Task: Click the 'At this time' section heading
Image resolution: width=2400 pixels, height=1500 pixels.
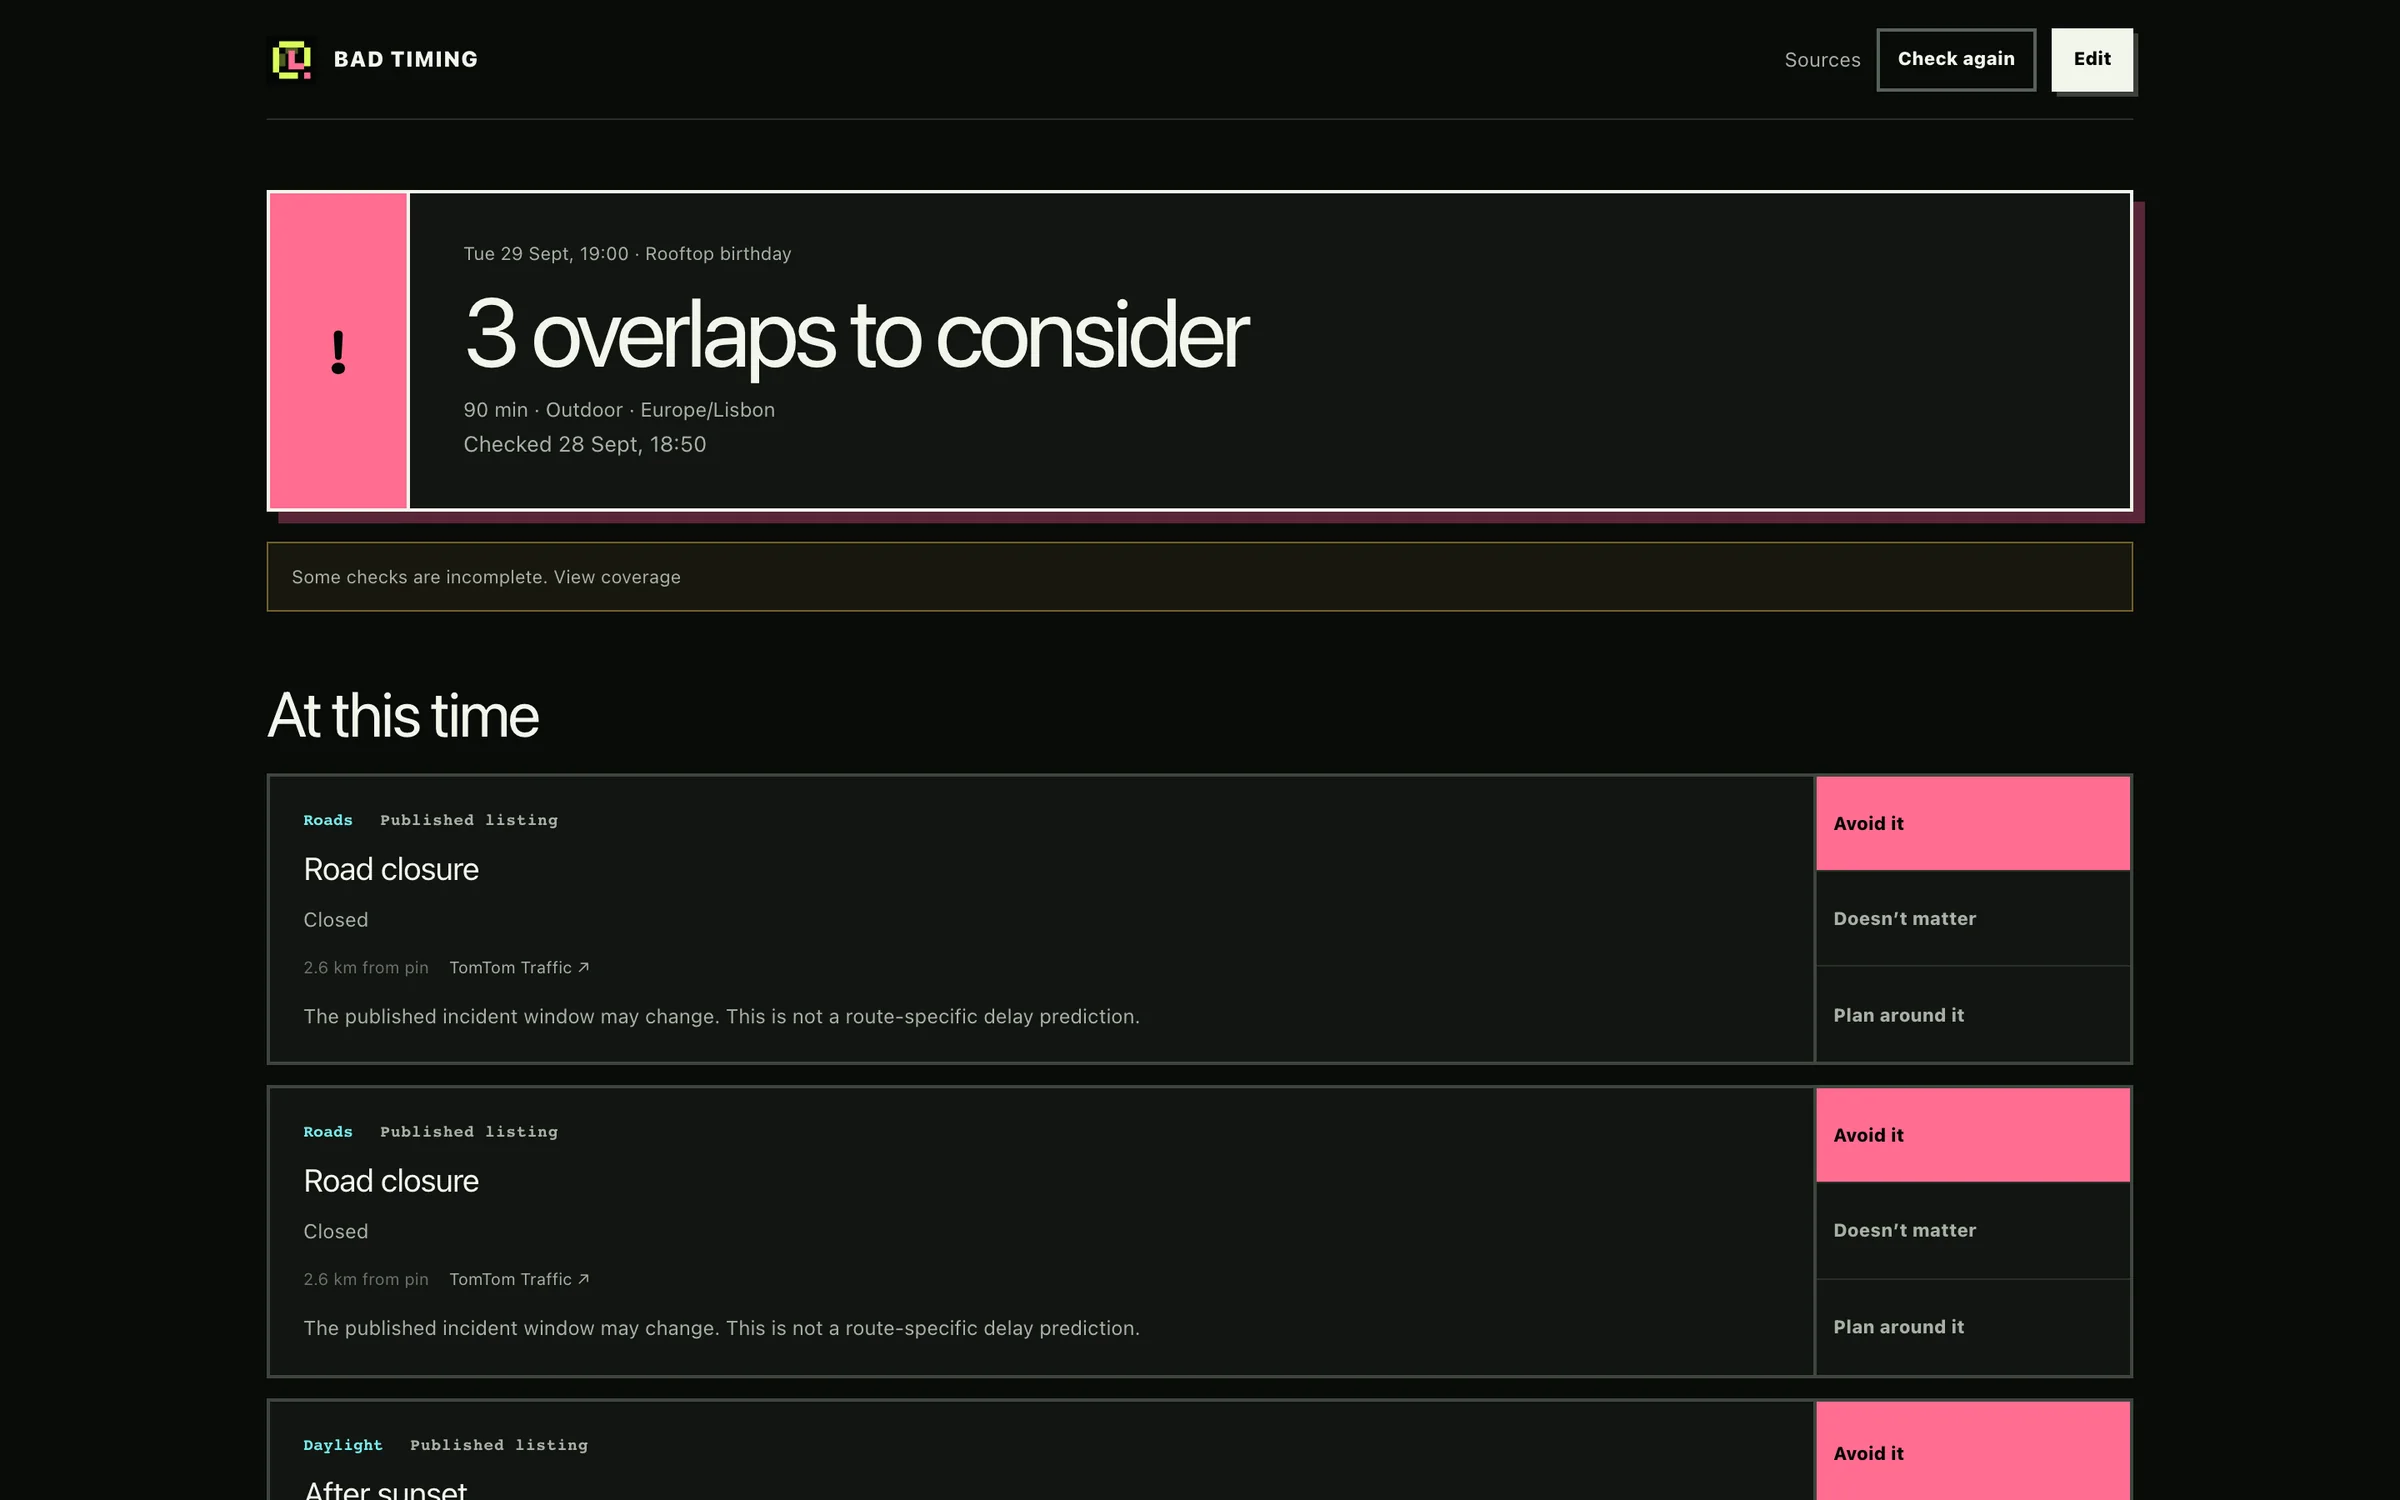Action: coord(403,715)
